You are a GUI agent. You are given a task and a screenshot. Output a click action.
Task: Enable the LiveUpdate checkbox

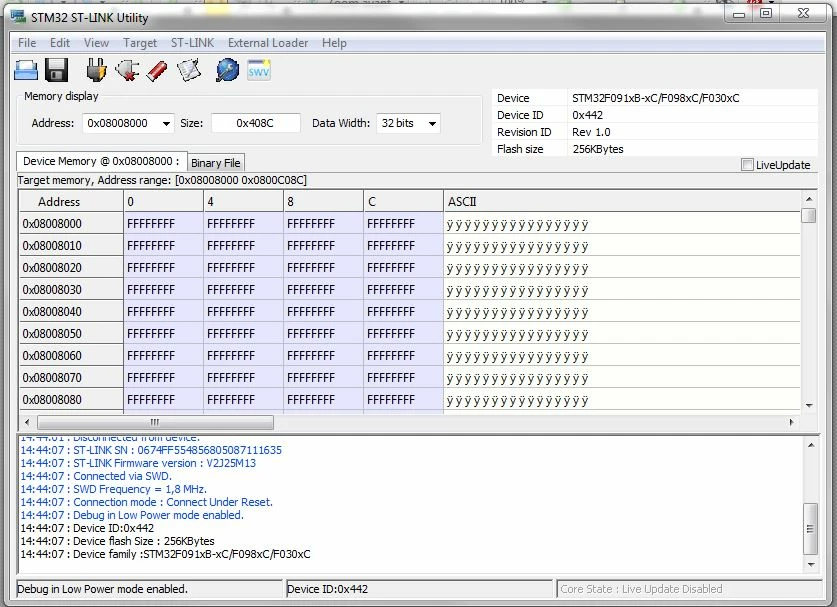tap(747, 165)
